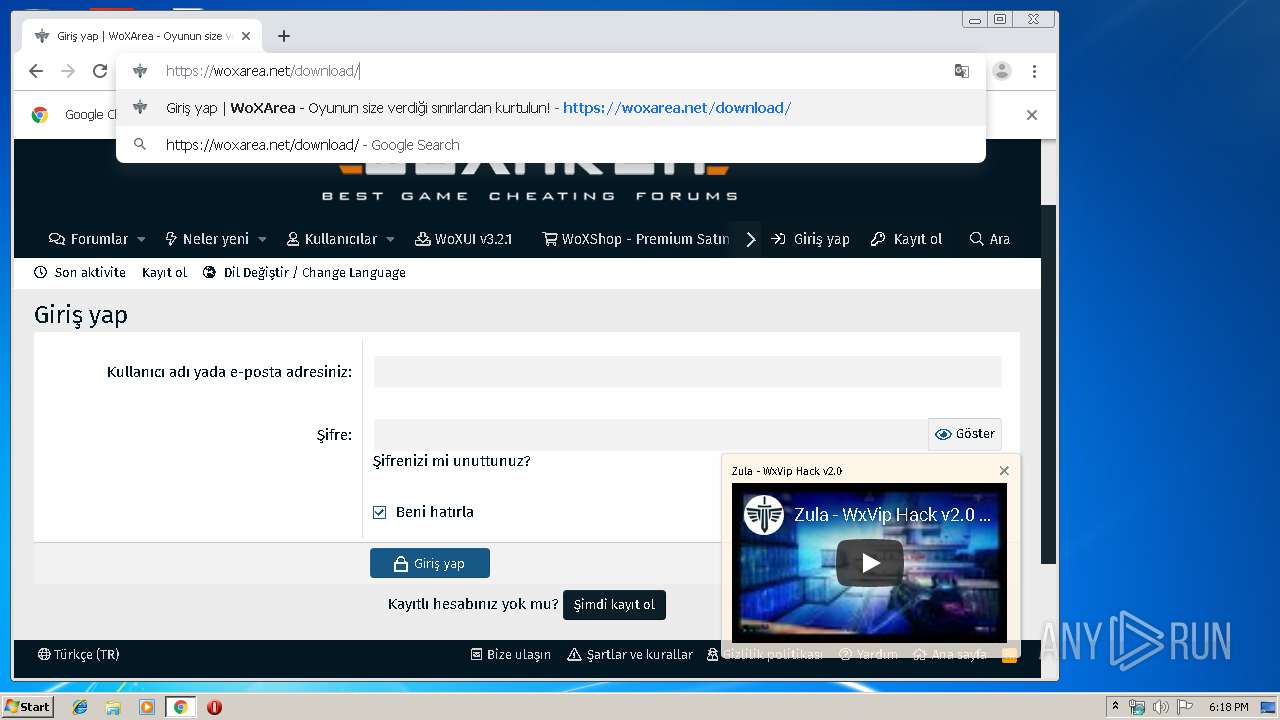Open the Kullanıcılar nav item
The image size is (1280, 720).
click(x=332, y=239)
